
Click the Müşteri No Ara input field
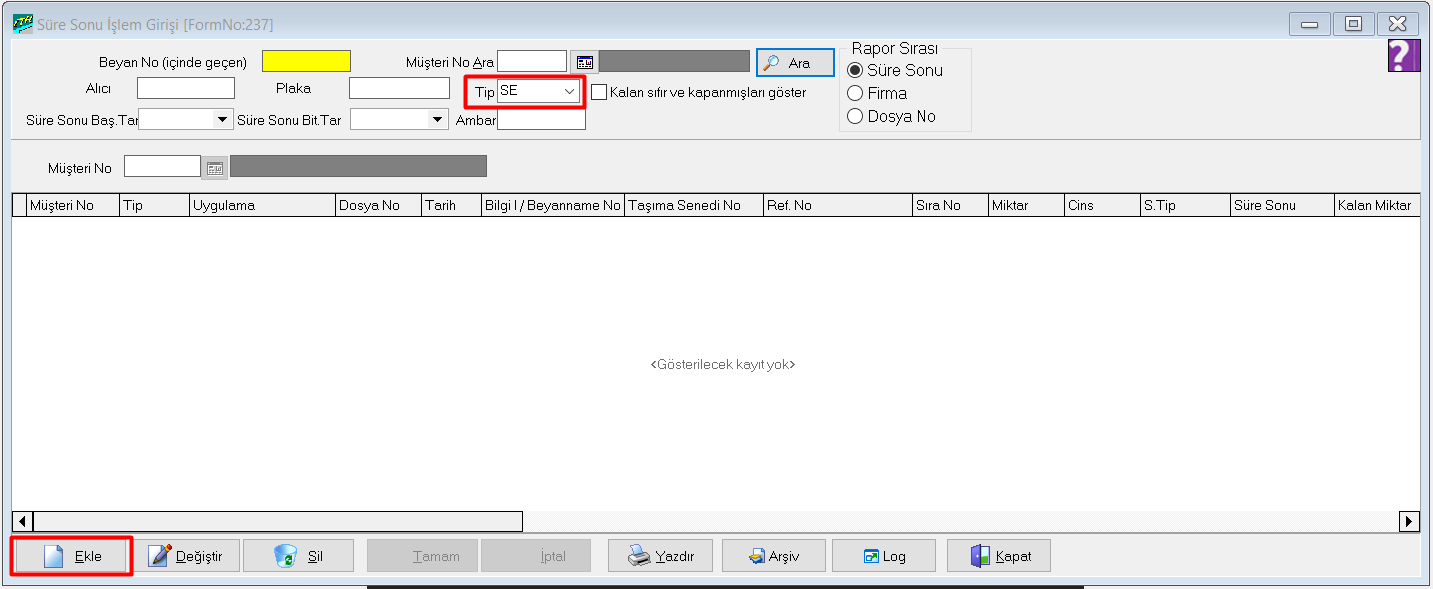[532, 62]
